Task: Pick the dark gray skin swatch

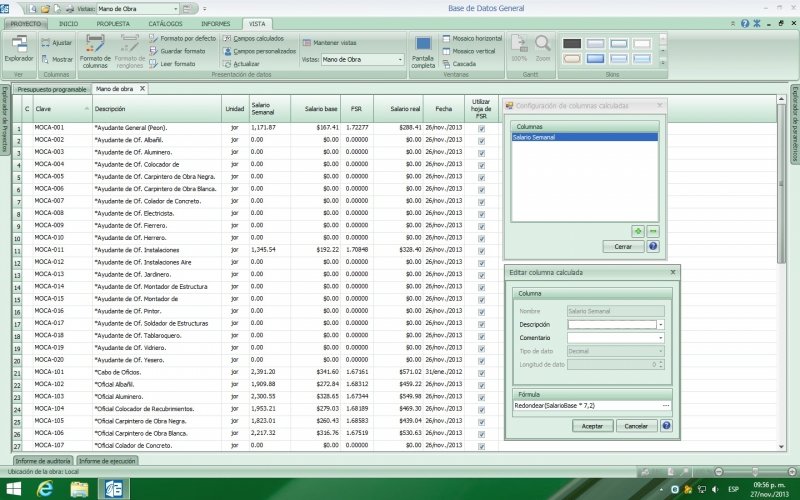Action: [x=572, y=43]
